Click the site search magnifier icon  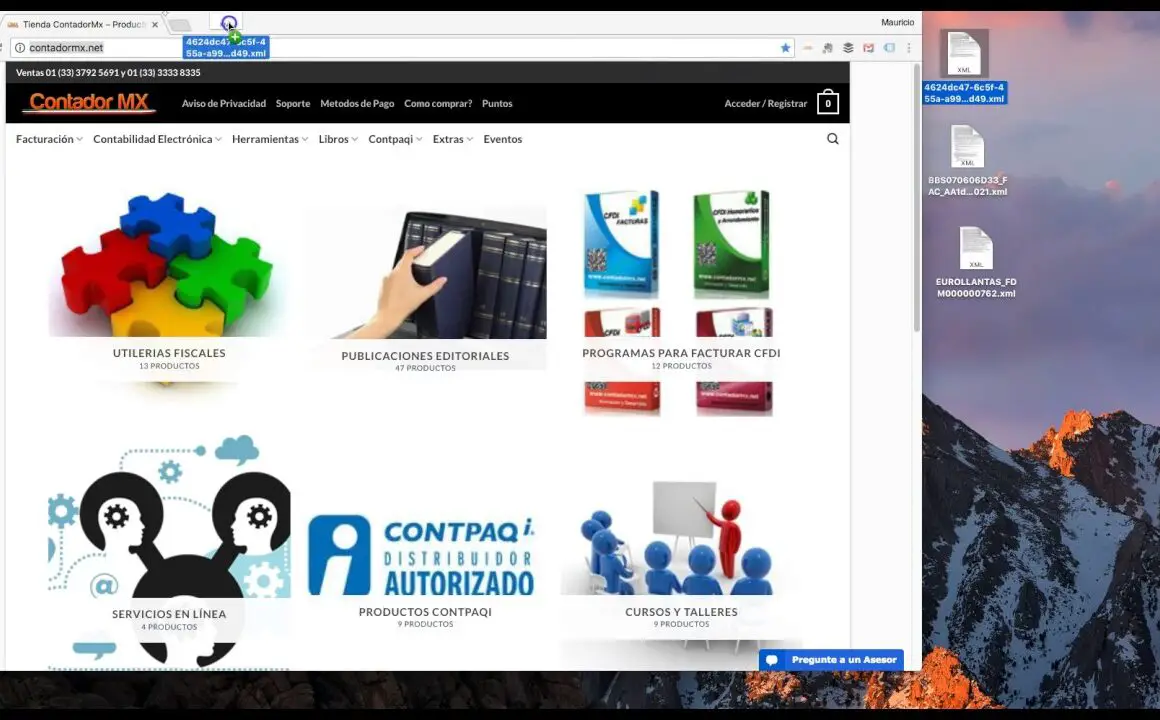point(832,138)
